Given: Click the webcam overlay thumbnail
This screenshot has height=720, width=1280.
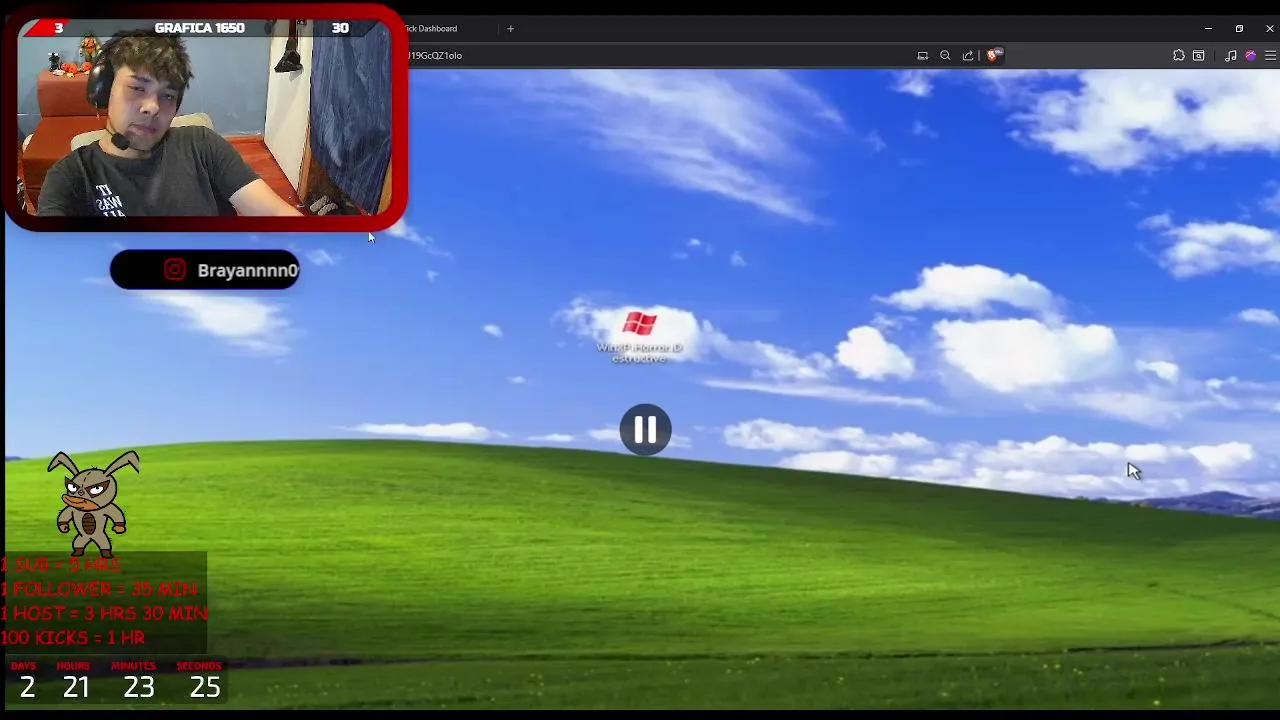Looking at the screenshot, I should pyautogui.click(x=206, y=118).
